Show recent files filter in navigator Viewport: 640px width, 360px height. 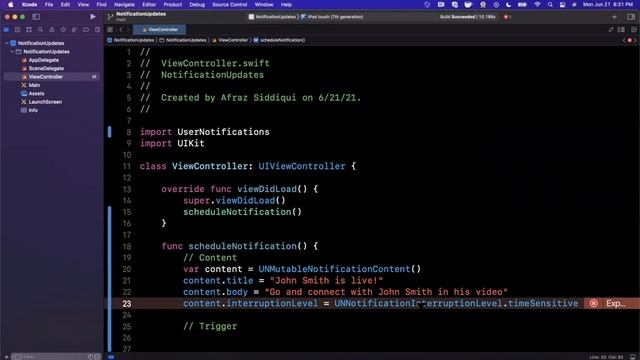(x=90, y=357)
